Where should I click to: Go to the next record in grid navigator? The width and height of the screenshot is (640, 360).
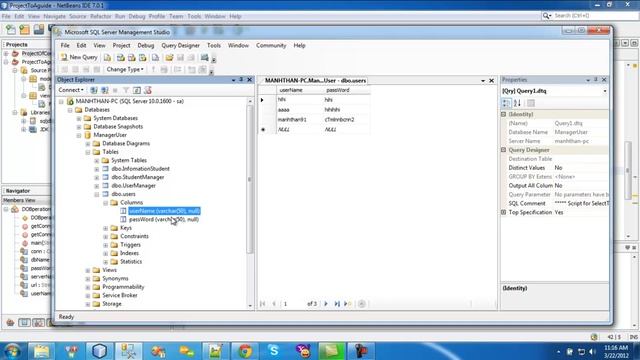coord(326,304)
